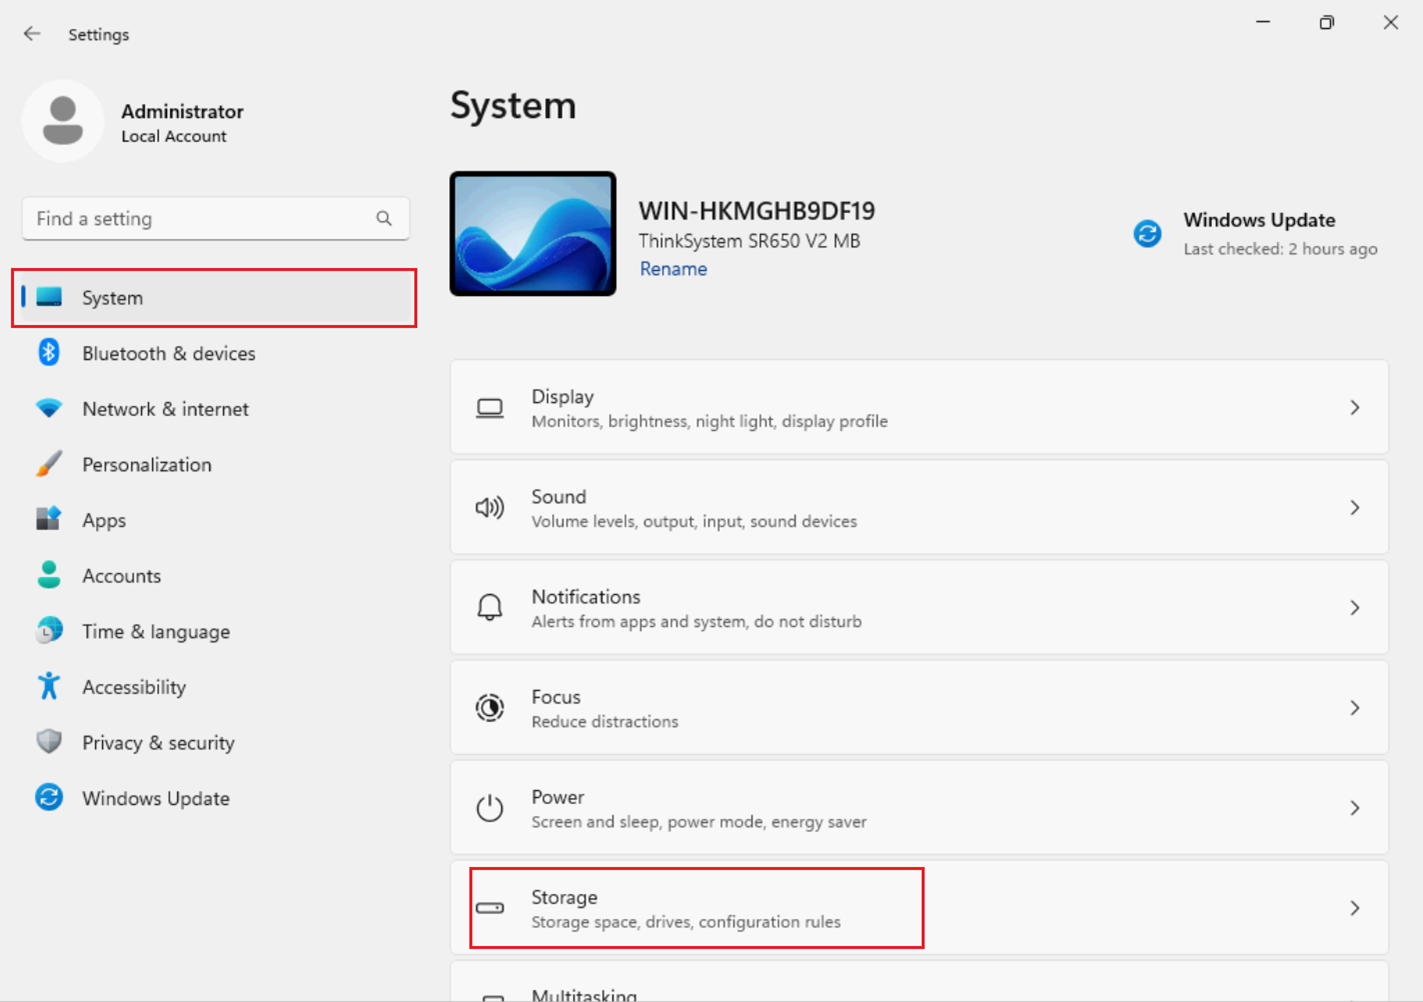Open Focus settings row
The image size is (1423, 1002).
pos(918,708)
